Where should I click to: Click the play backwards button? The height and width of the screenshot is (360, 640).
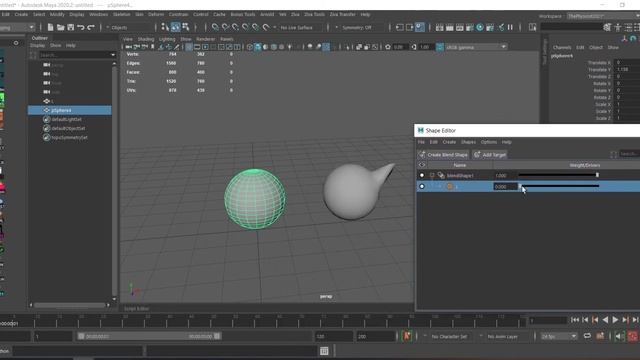tap(605, 320)
